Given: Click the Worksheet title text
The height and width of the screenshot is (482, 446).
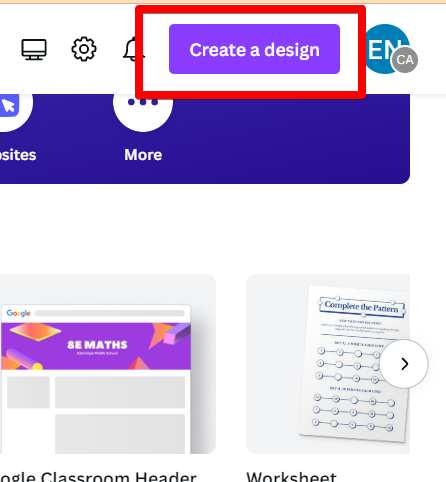Looking at the screenshot, I should (291, 477).
